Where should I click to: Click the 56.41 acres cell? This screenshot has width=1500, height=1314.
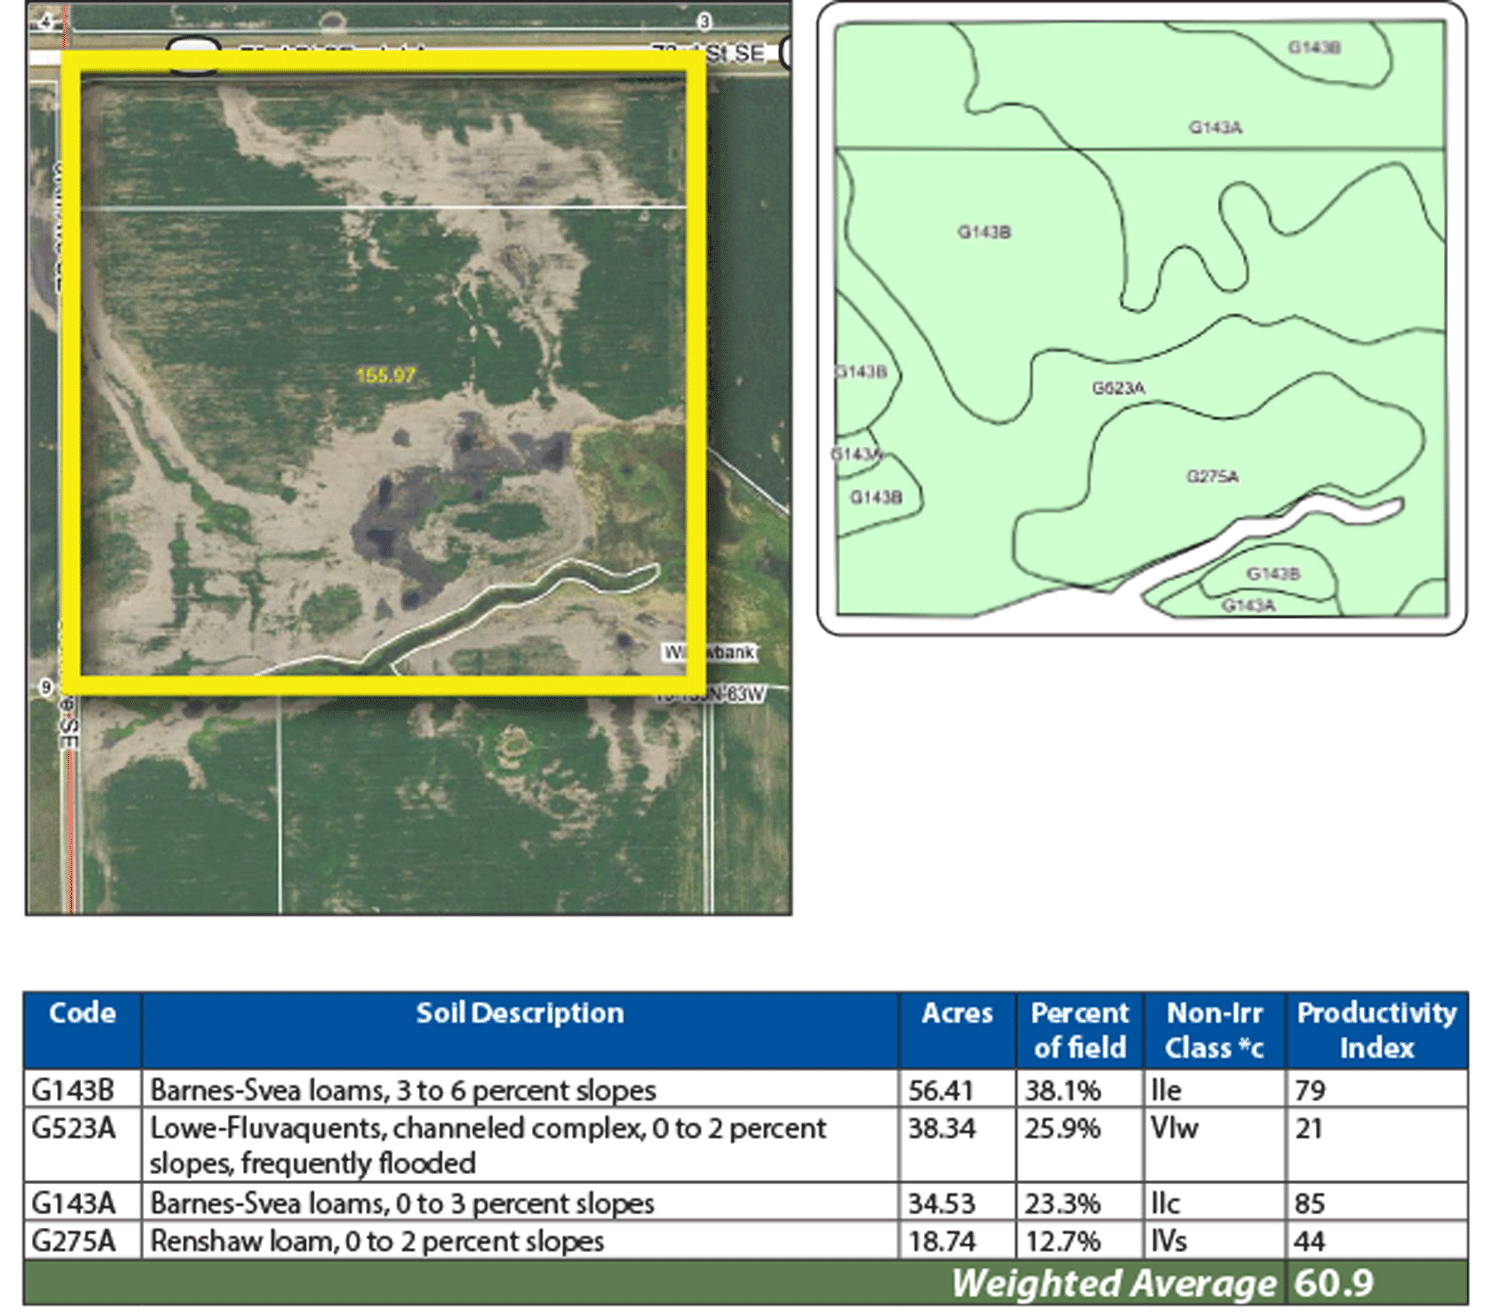(x=941, y=1090)
